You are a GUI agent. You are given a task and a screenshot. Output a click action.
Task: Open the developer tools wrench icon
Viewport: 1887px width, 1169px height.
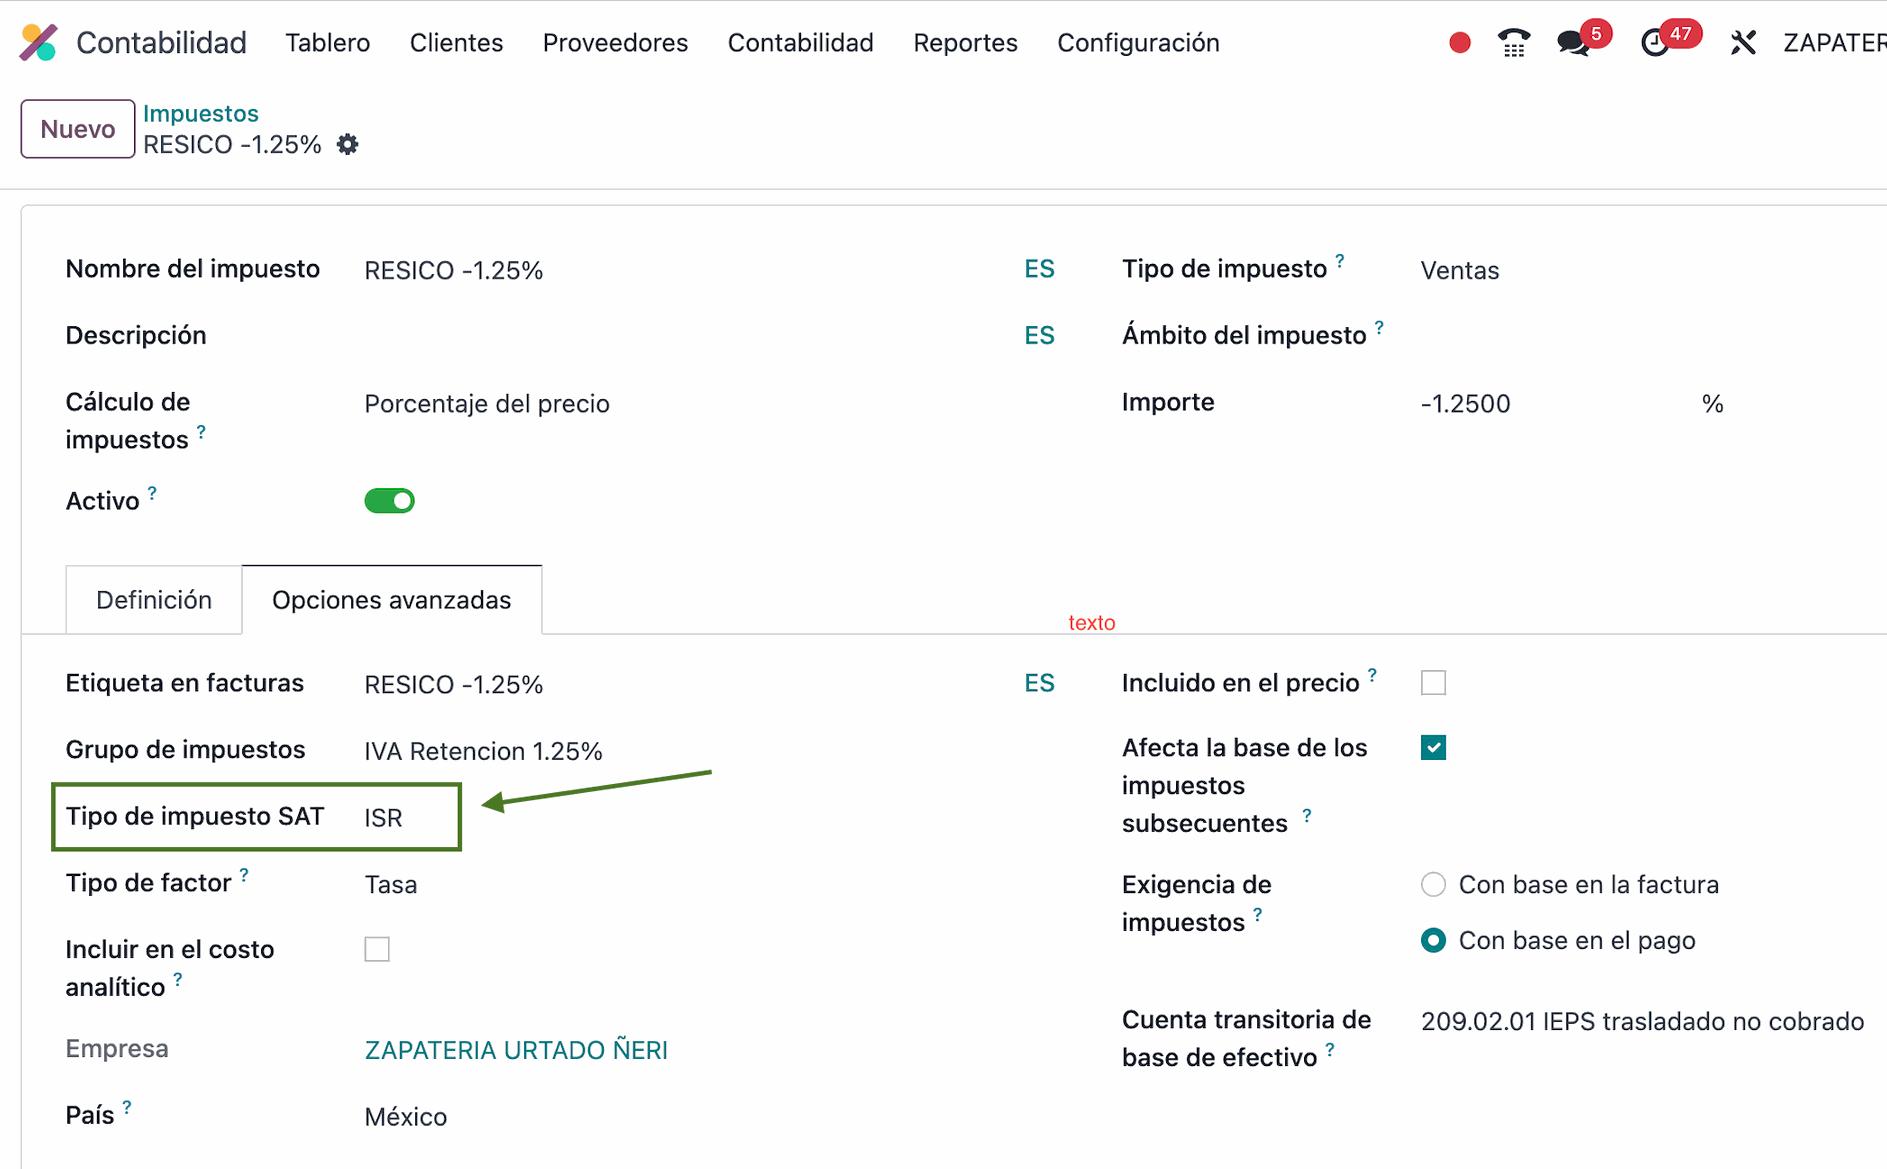click(x=1743, y=43)
